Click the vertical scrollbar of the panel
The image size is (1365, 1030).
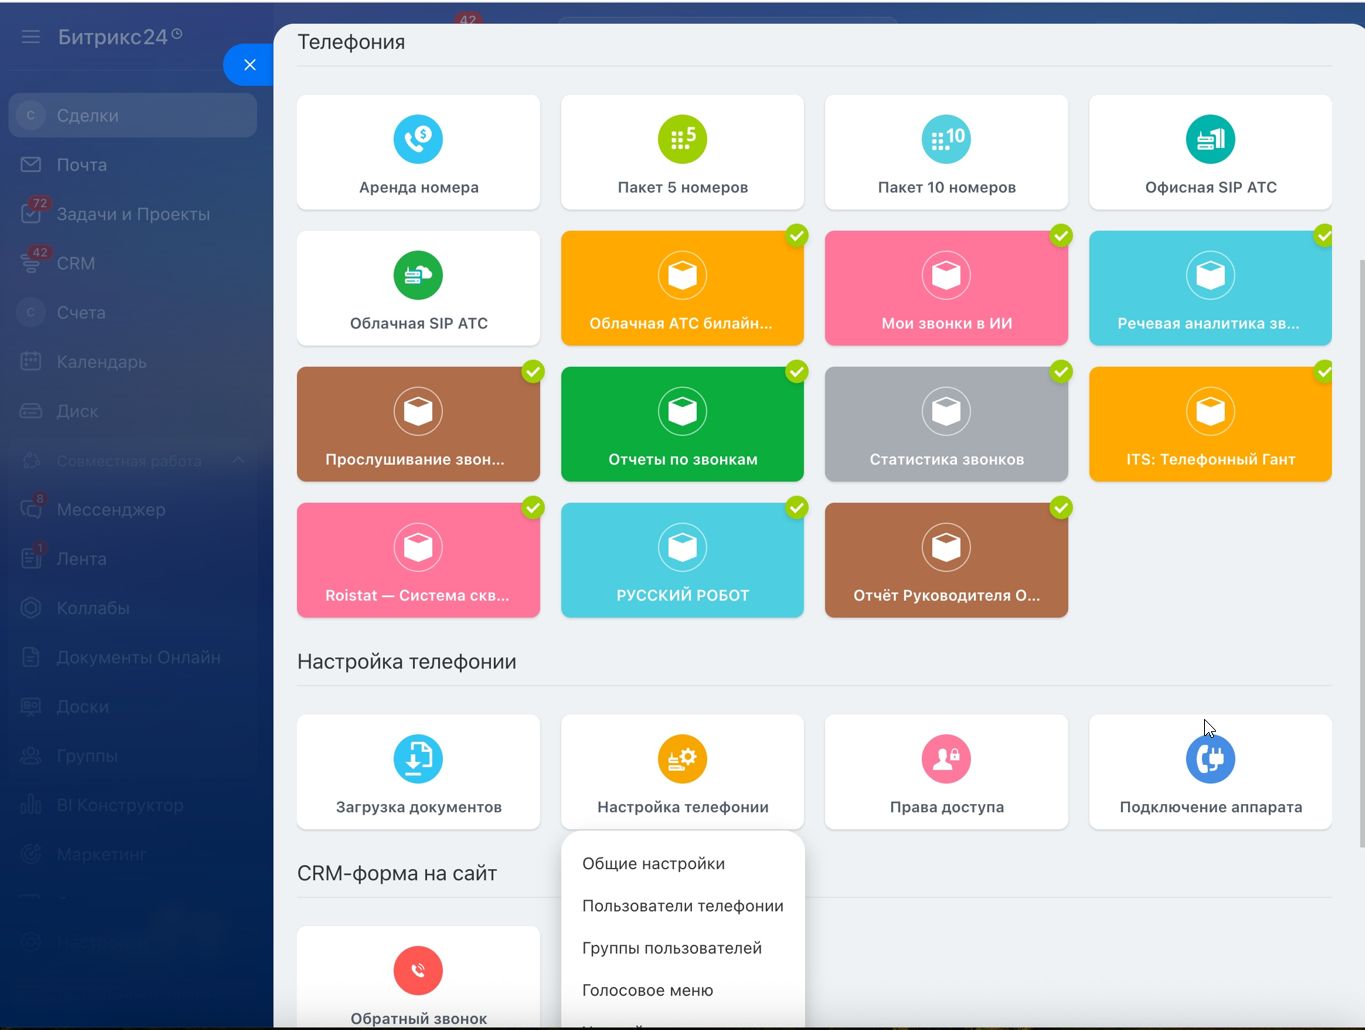click(x=1360, y=553)
